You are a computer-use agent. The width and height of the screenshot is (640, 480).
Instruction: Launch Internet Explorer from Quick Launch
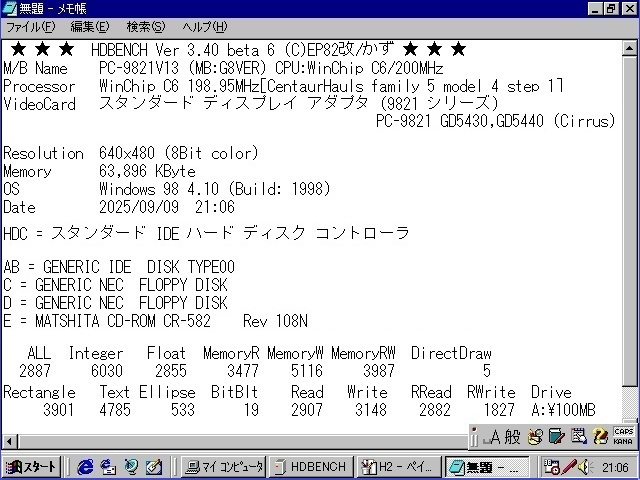[x=85, y=467]
